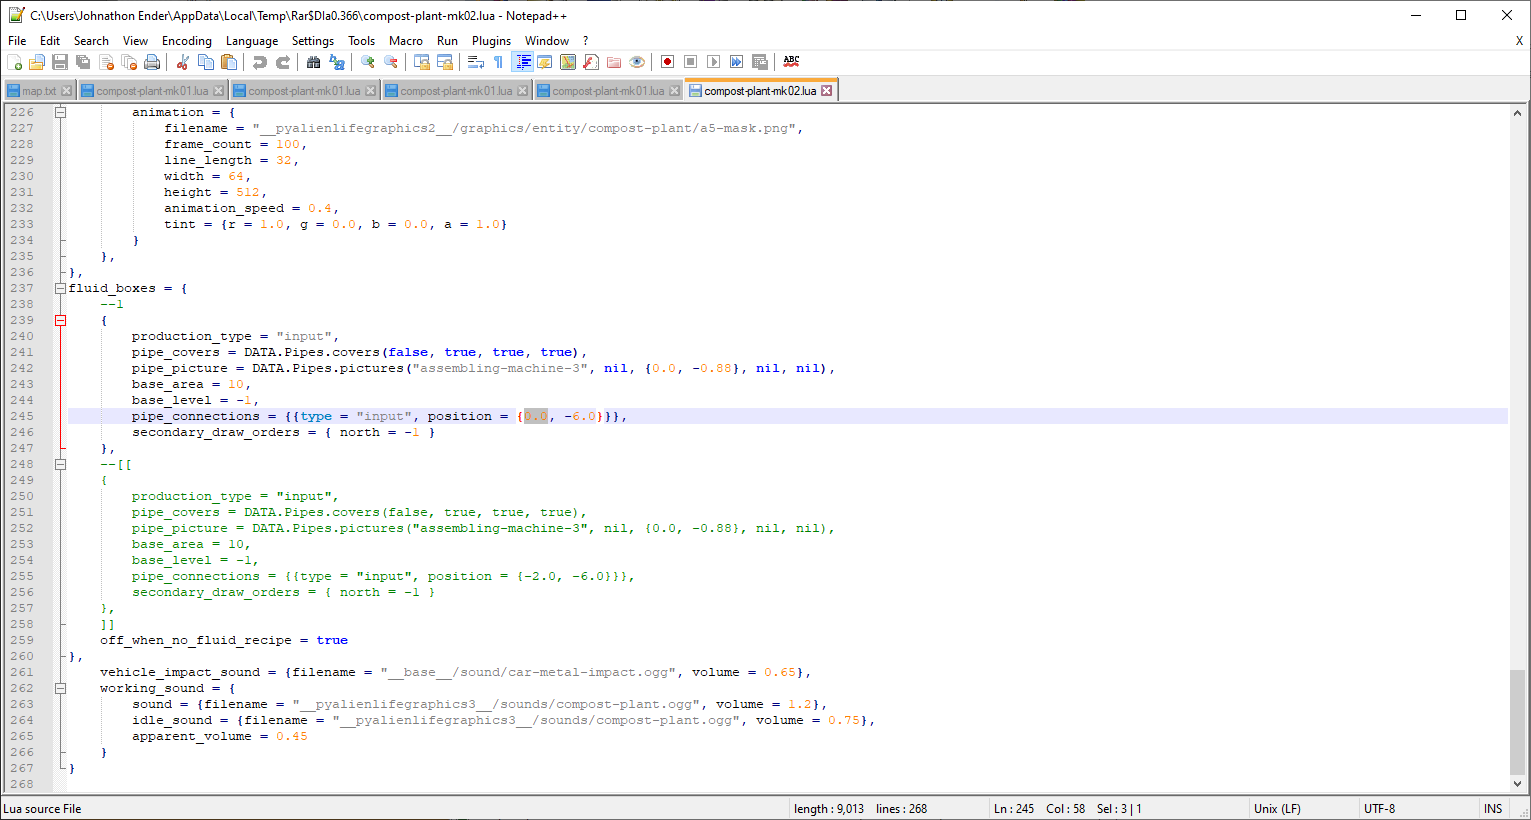This screenshot has width=1531, height=820.
Task: Collapse the red fold marker at line 239
Action: pyautogui.click(x=60, y=320)
